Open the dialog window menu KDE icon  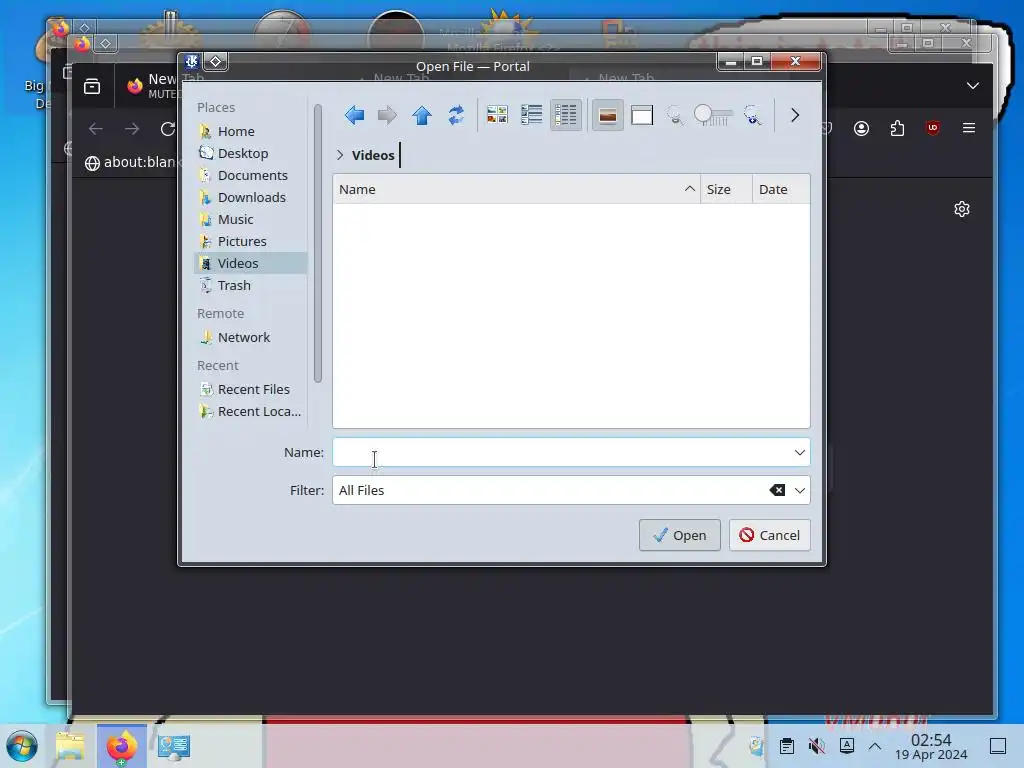point(191,61)
